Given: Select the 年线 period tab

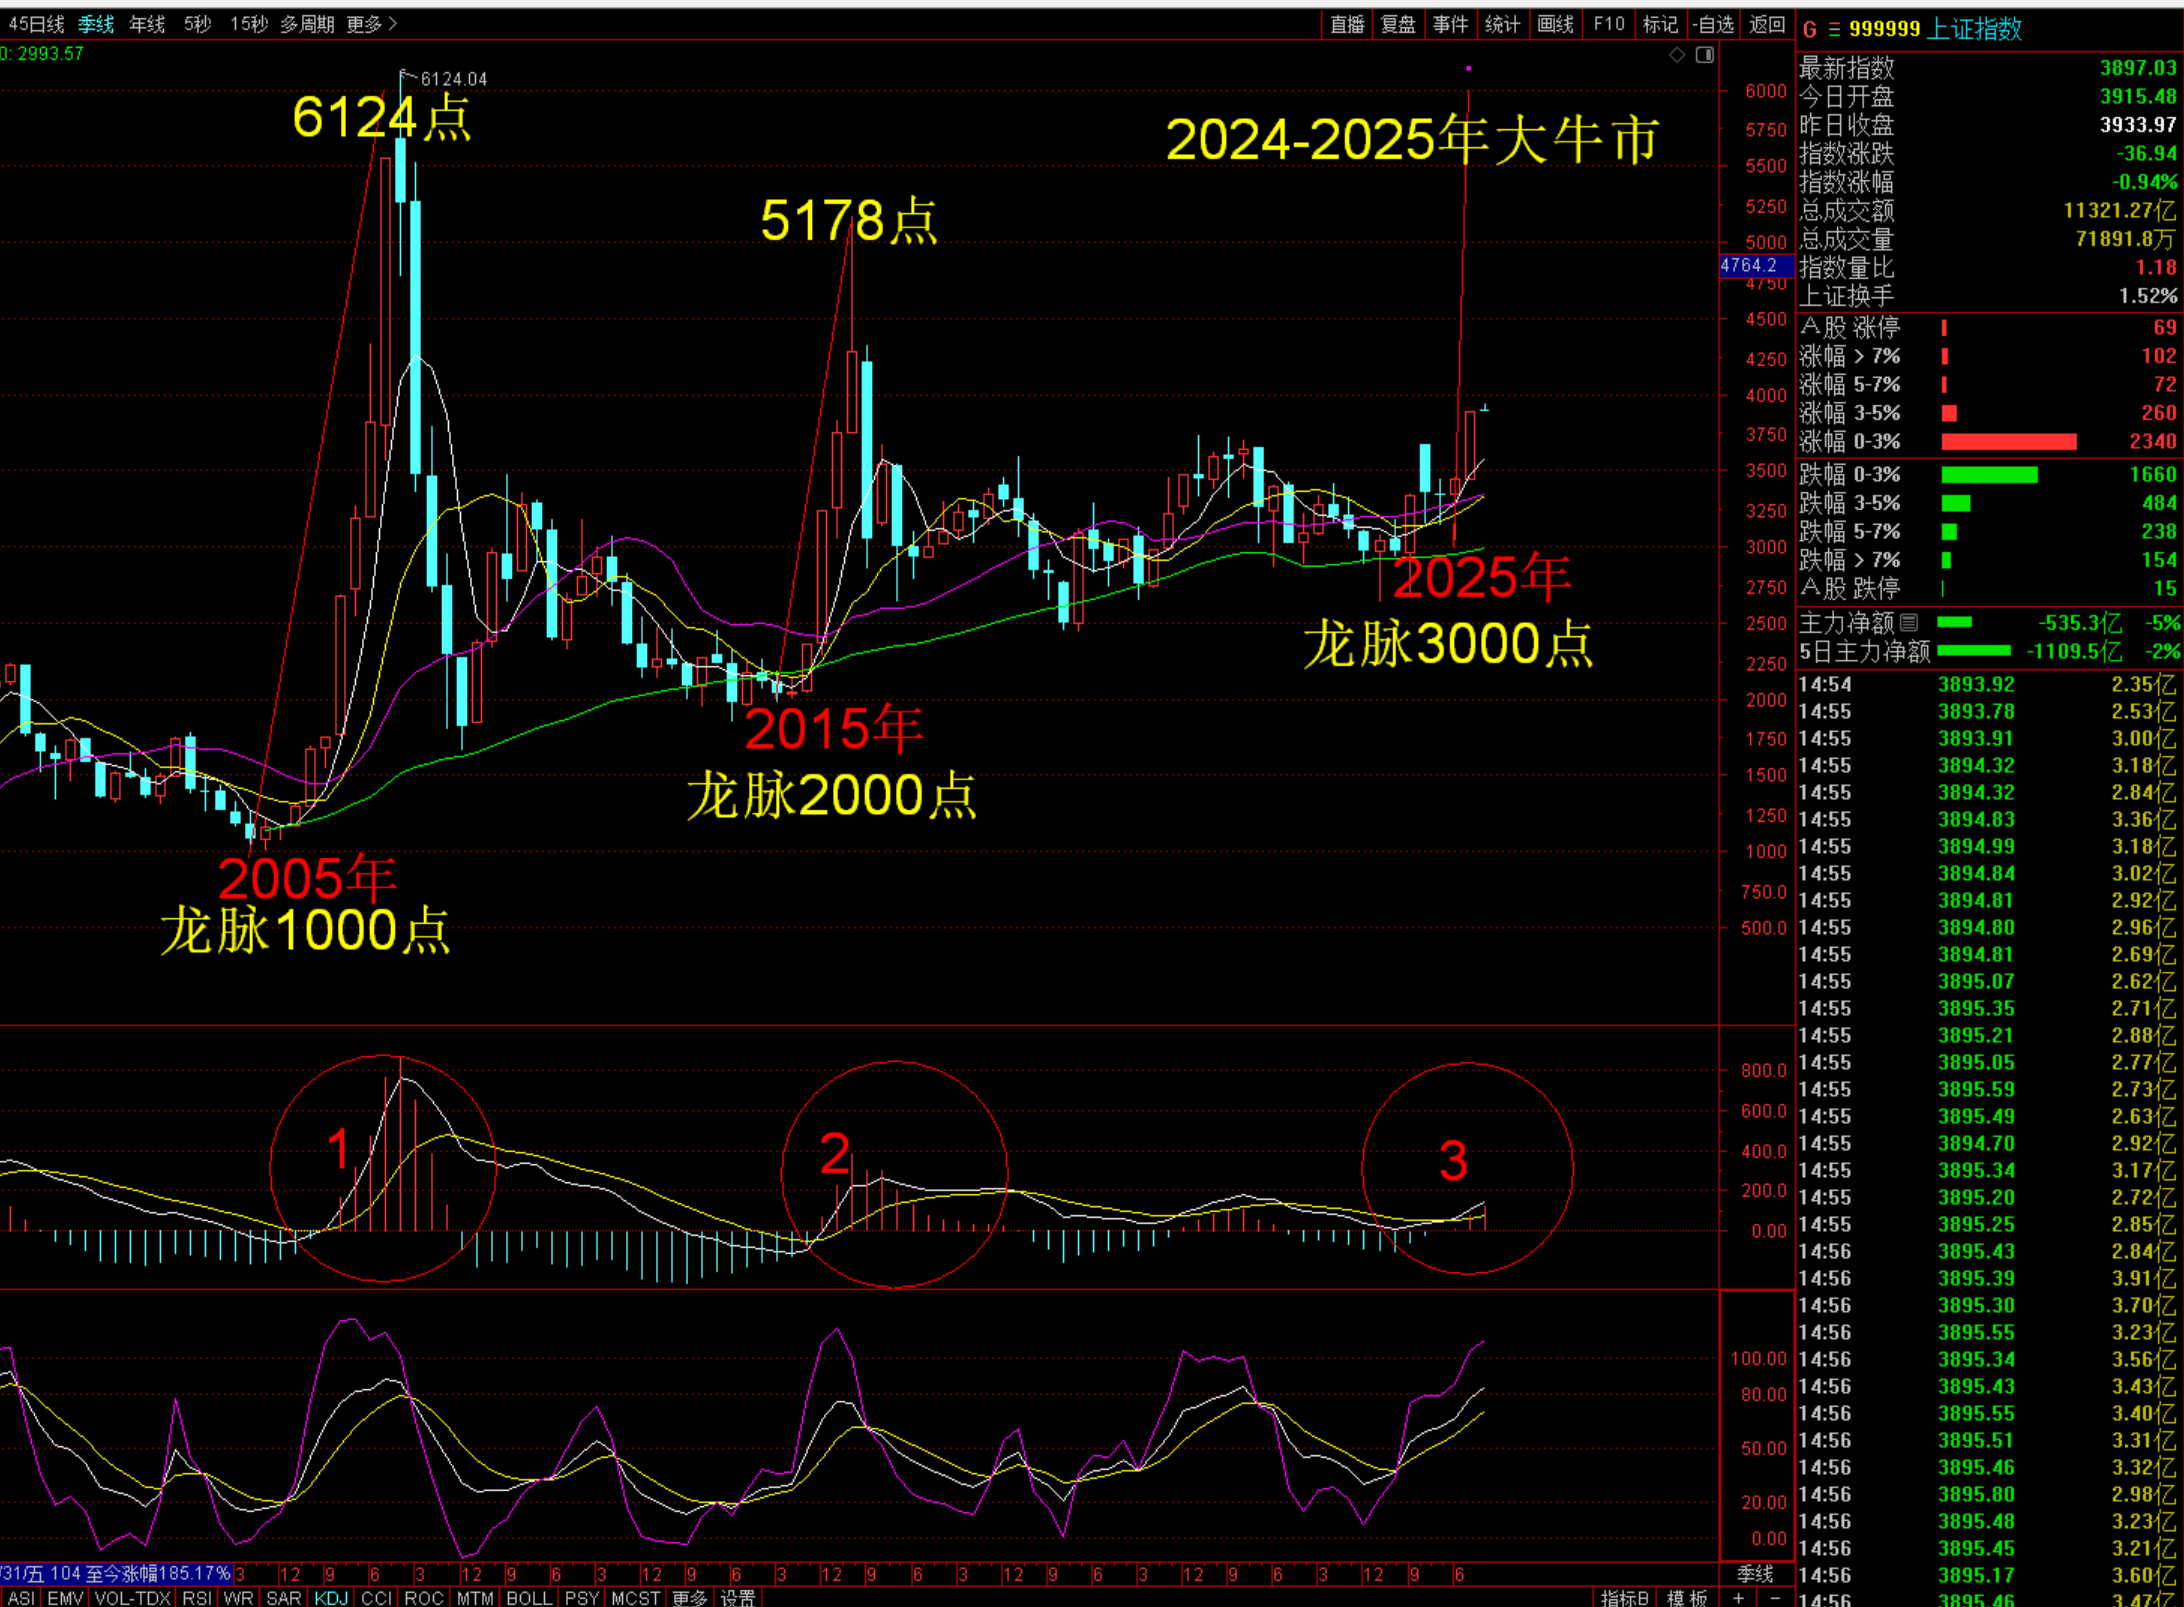Looking at the screenshot, I should coord(147,24).
